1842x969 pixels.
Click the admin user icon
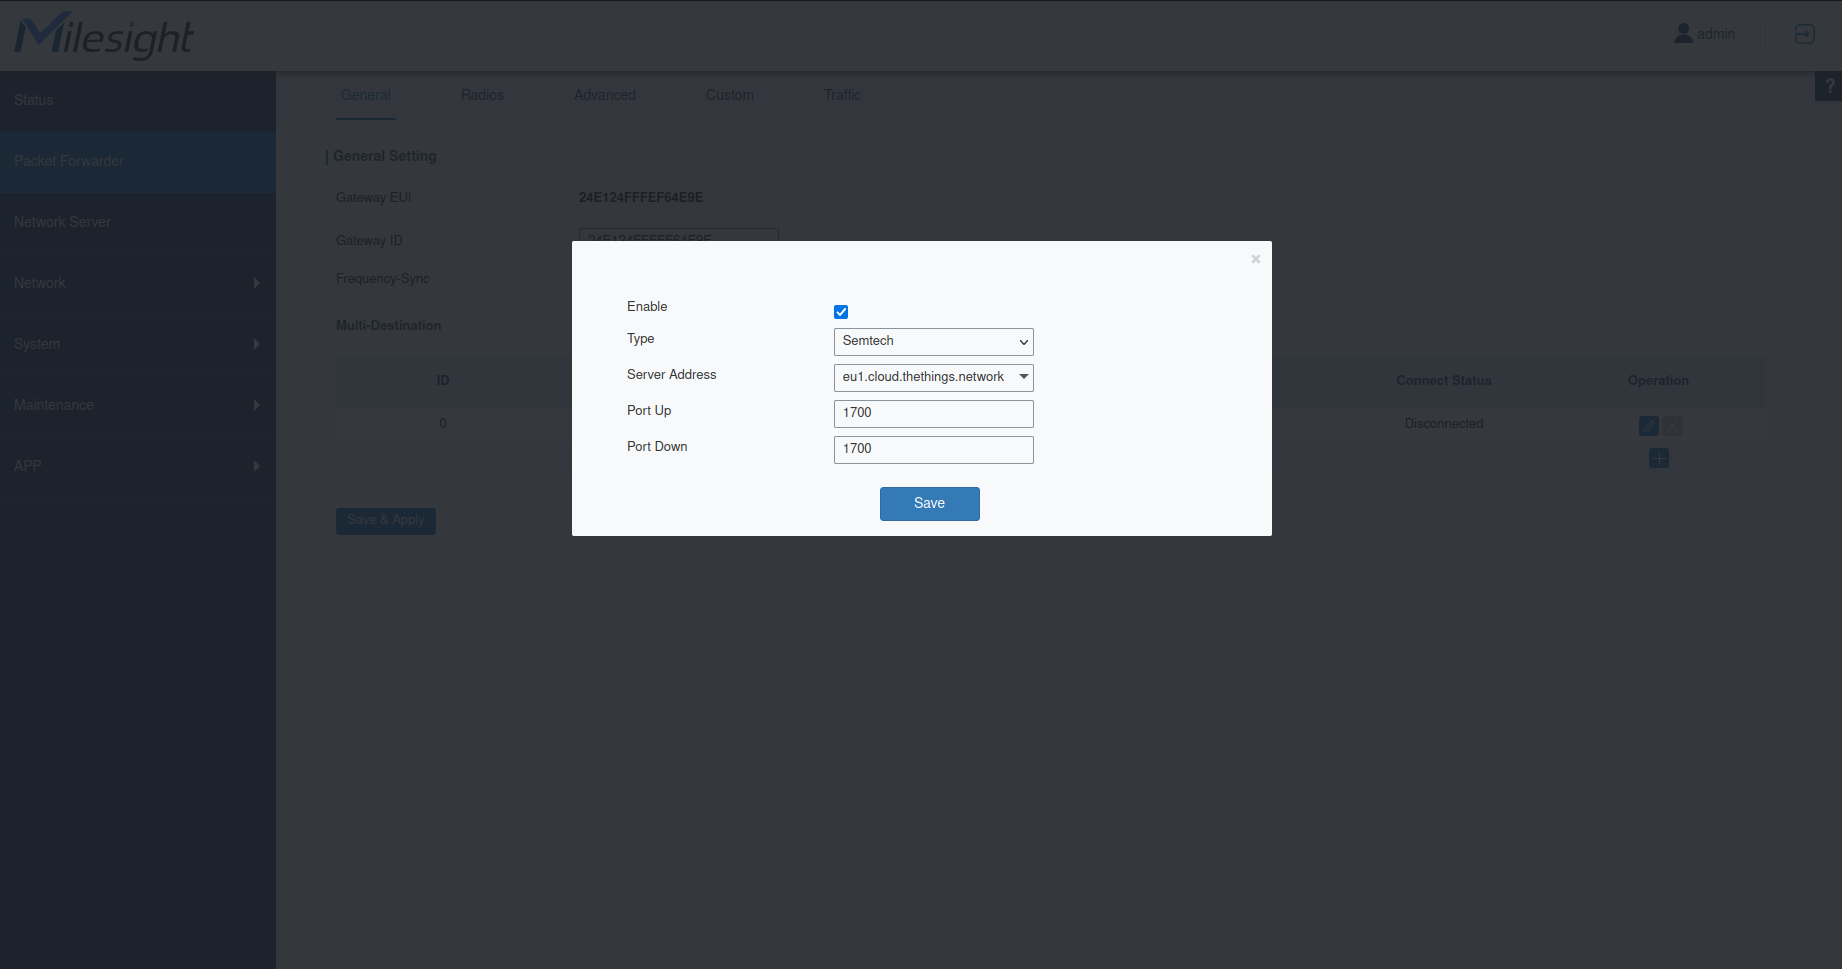click(1683, 34)
